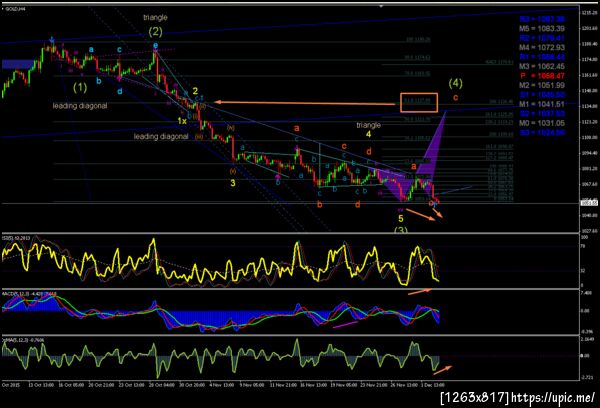Click the M0 = 1031.05 level

coord(542,123)
